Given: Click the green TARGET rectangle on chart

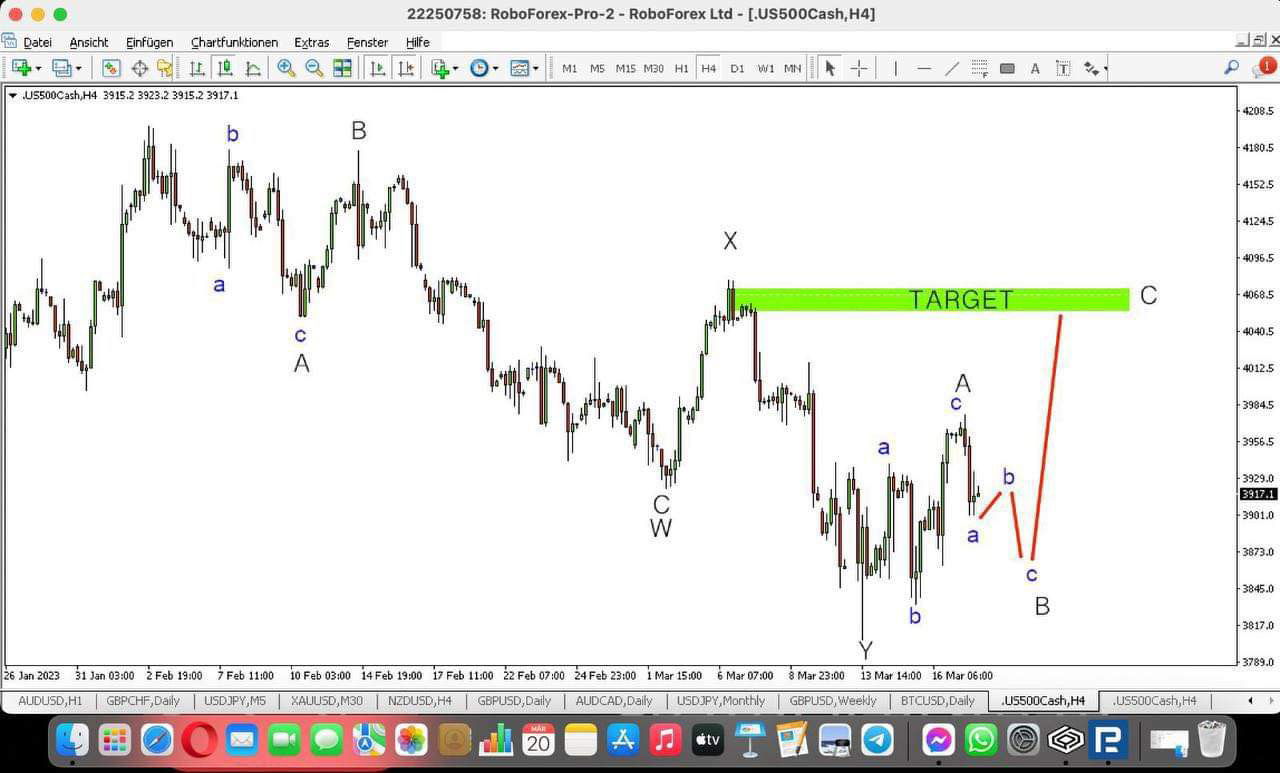Looking at the screenshot, I should coord(930,299).
